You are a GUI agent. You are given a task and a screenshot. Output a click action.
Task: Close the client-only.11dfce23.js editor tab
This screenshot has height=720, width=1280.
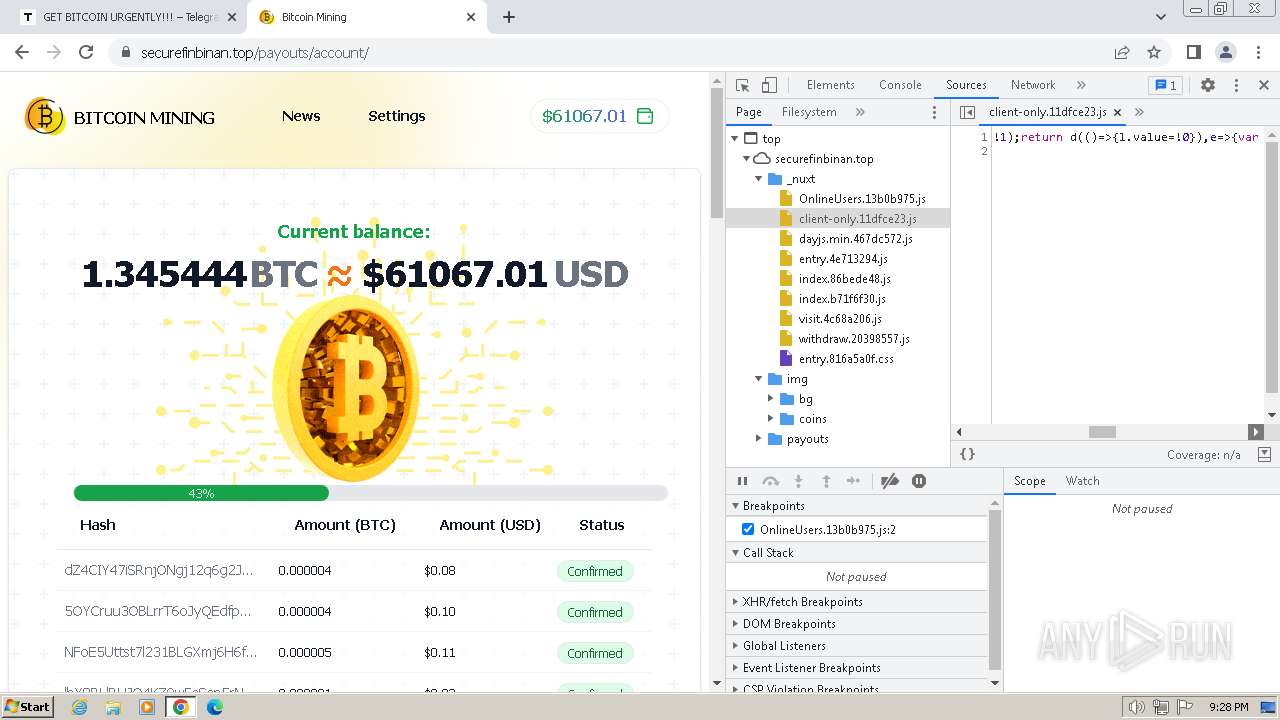point(1117,112)
